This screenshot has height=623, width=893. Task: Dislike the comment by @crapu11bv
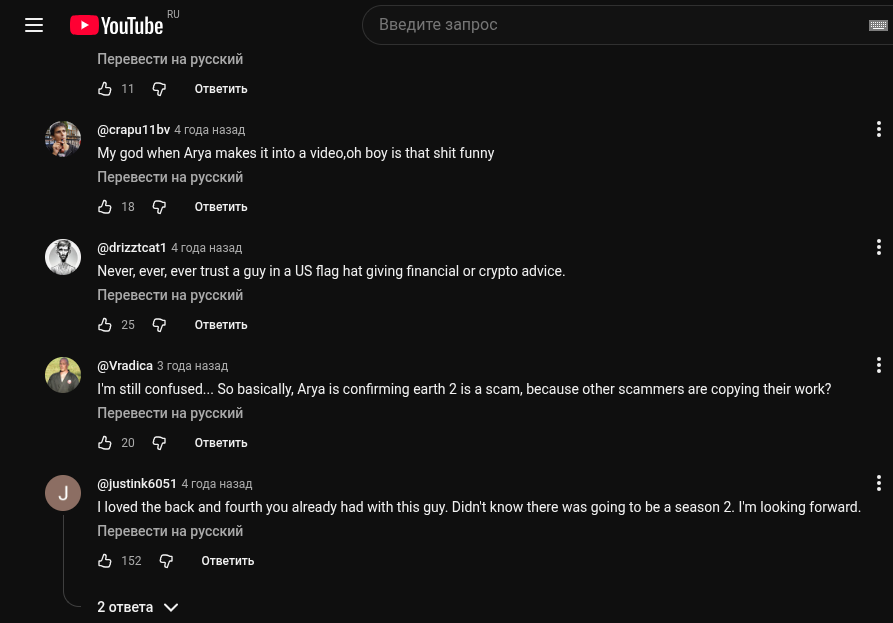[159, 207]
